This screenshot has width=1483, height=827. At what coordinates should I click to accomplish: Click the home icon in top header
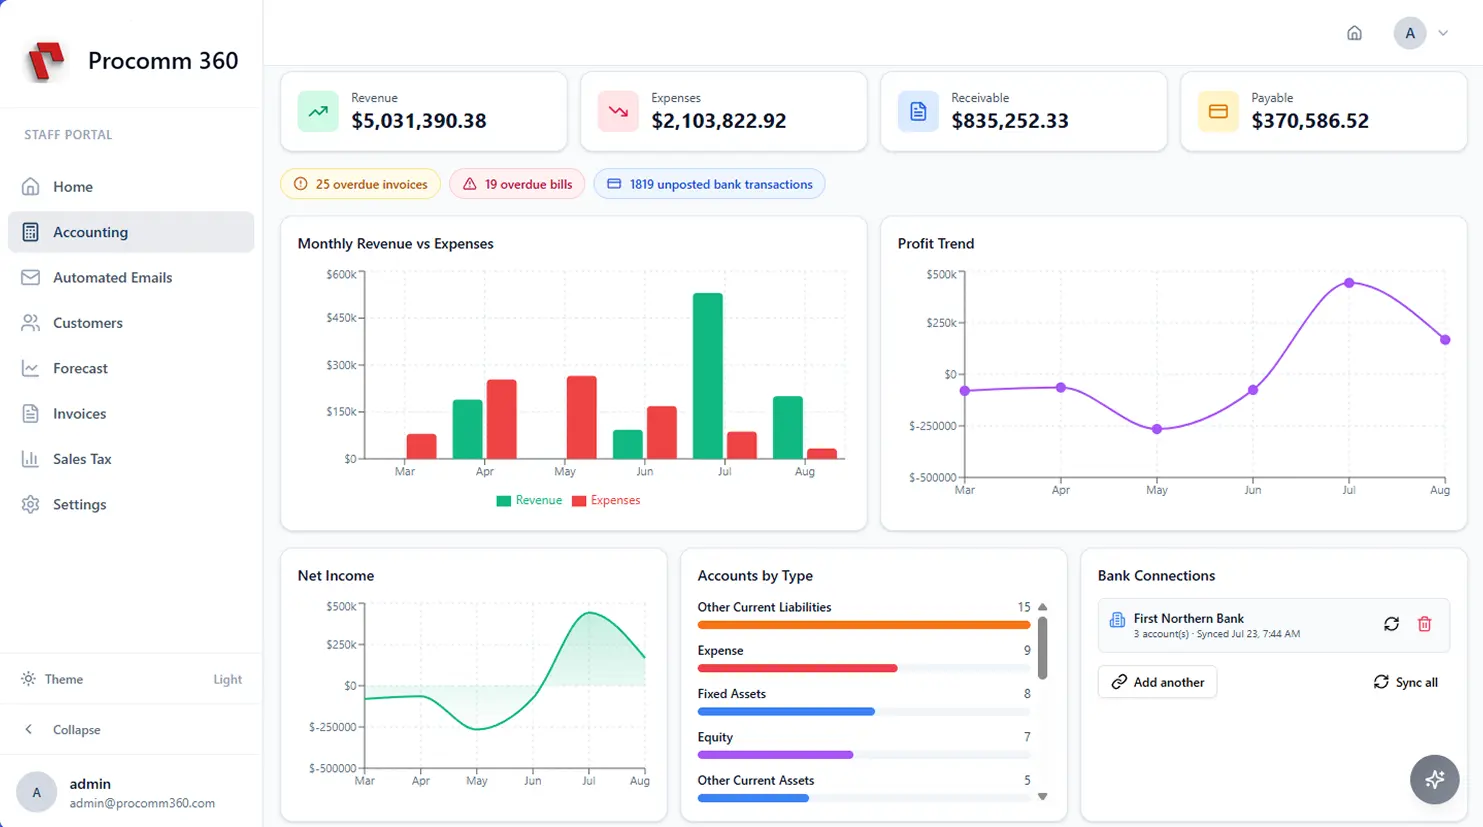pos(1354,33)
